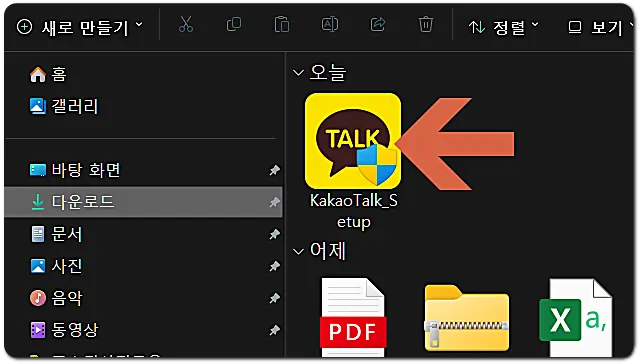Select the Excel CSV file under 어제
The height and width of the screenshot is (364, 639).
[576, 317]
